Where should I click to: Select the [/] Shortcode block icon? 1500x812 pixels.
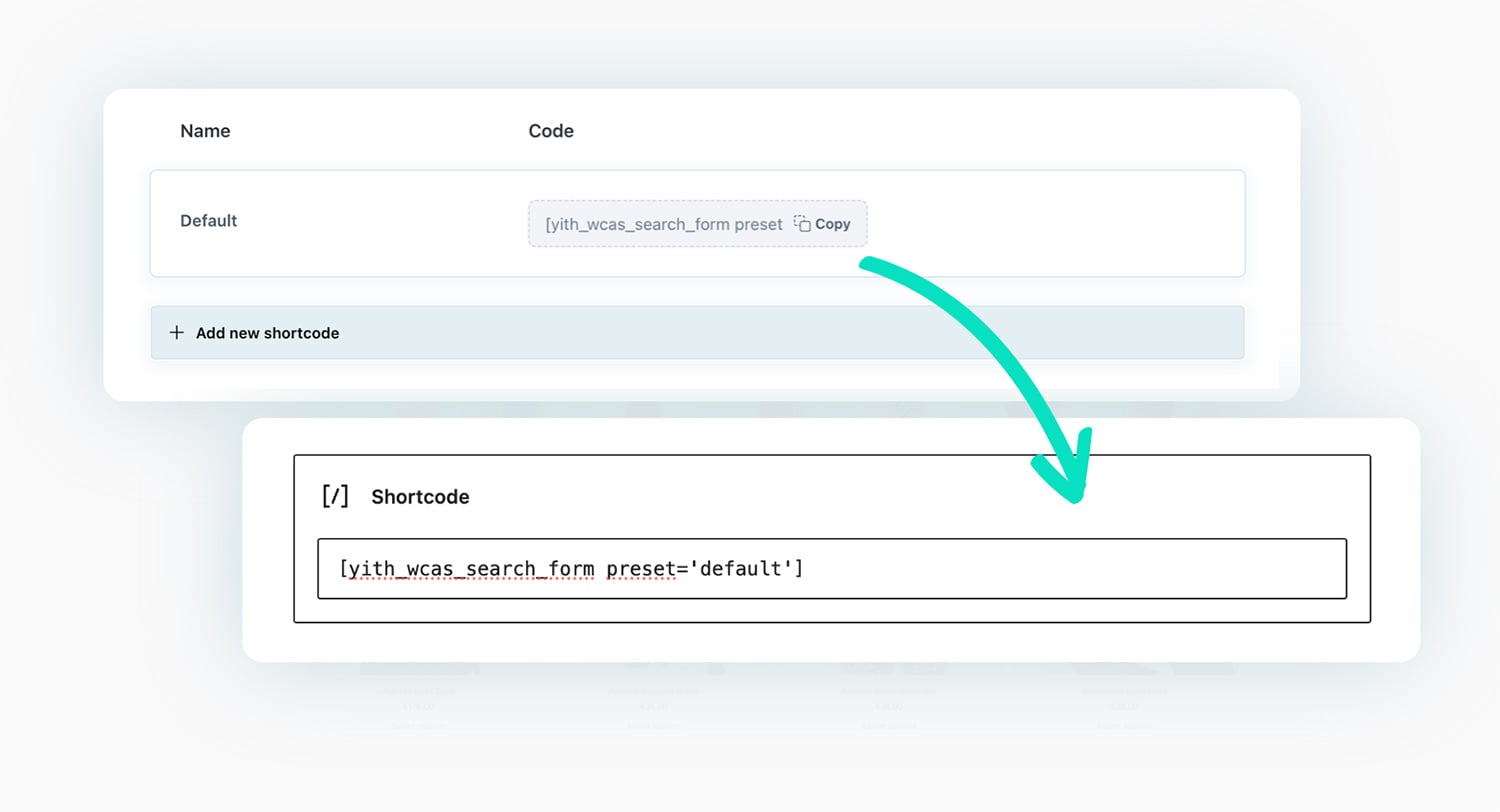pos(334,496)
